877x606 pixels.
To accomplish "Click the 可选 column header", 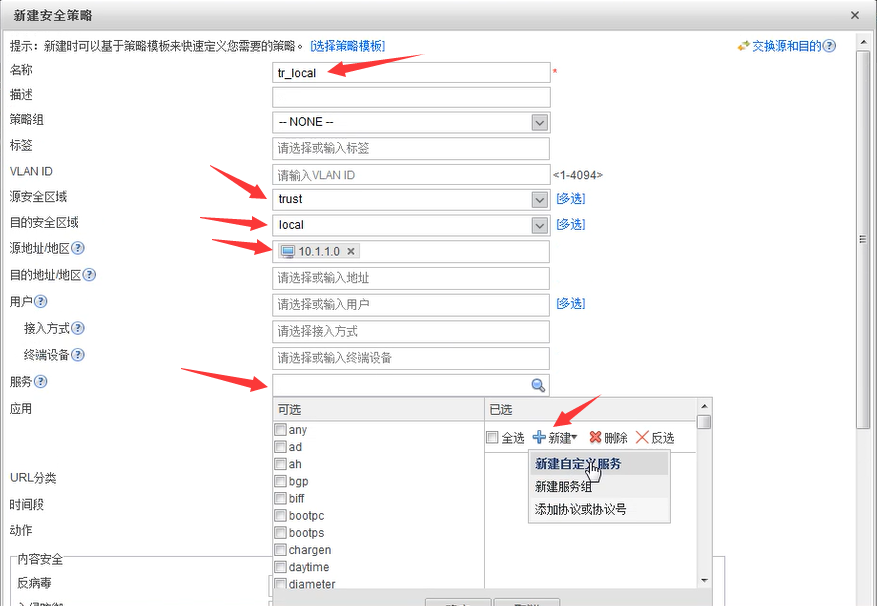I will pos(378,410).
